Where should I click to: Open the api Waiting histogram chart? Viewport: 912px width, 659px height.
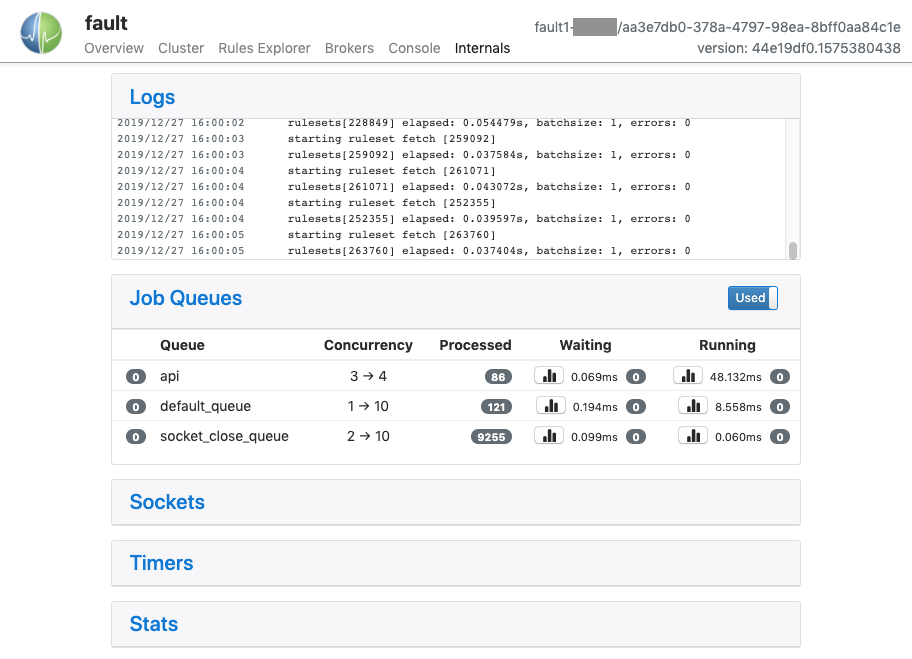549,376
